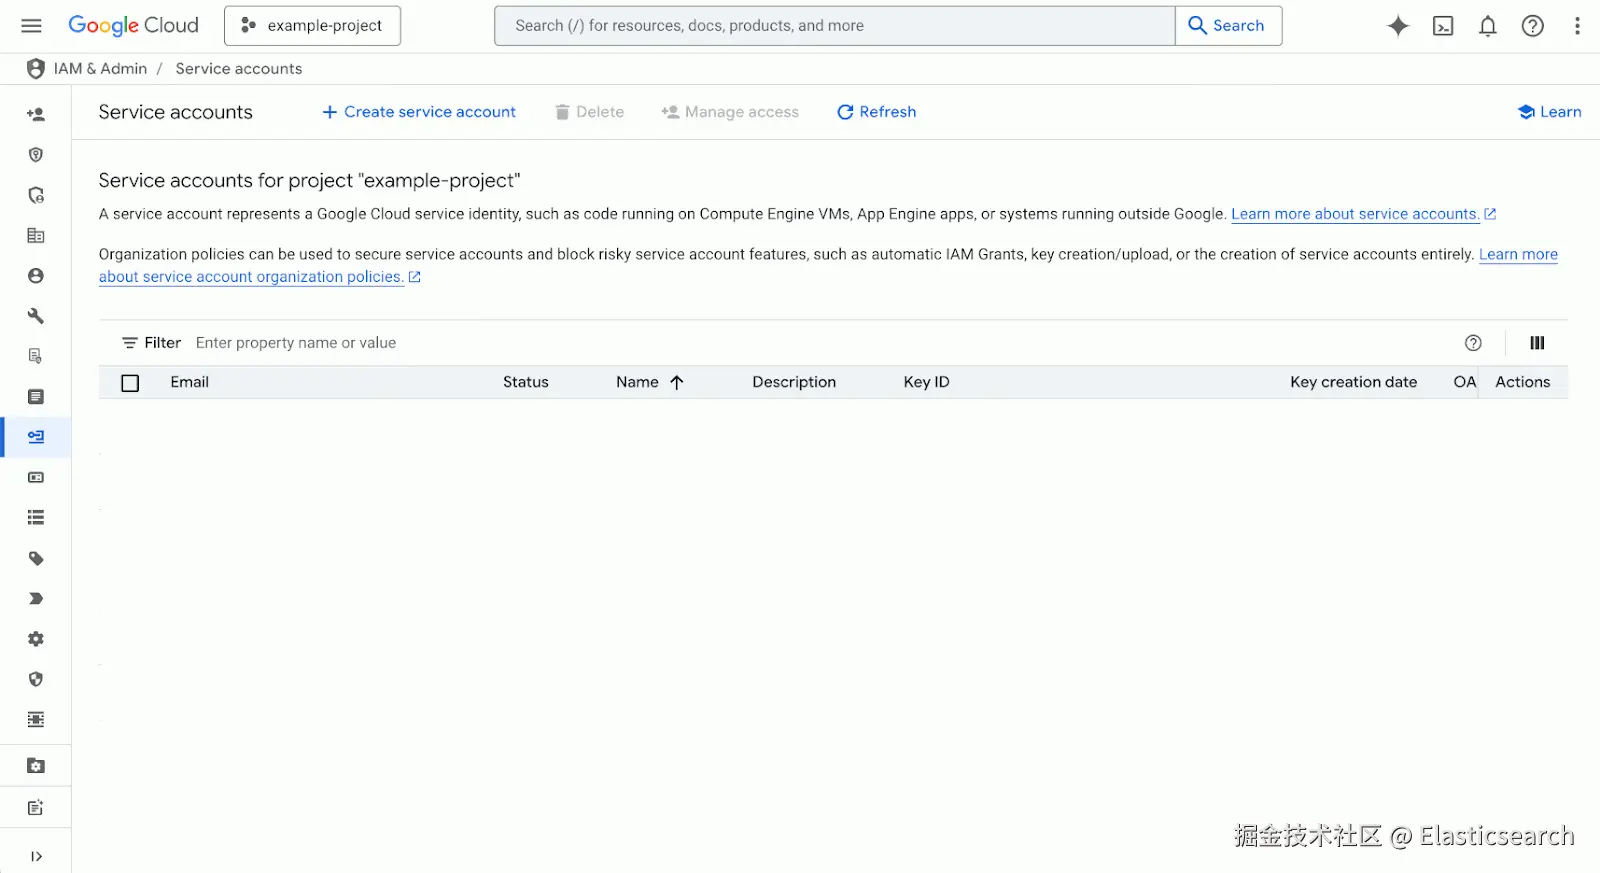Click the blue Search button
Image resolution: width=1600 pixels, height=873 pixels.
pyautogui.click(x=1228, y=26)
